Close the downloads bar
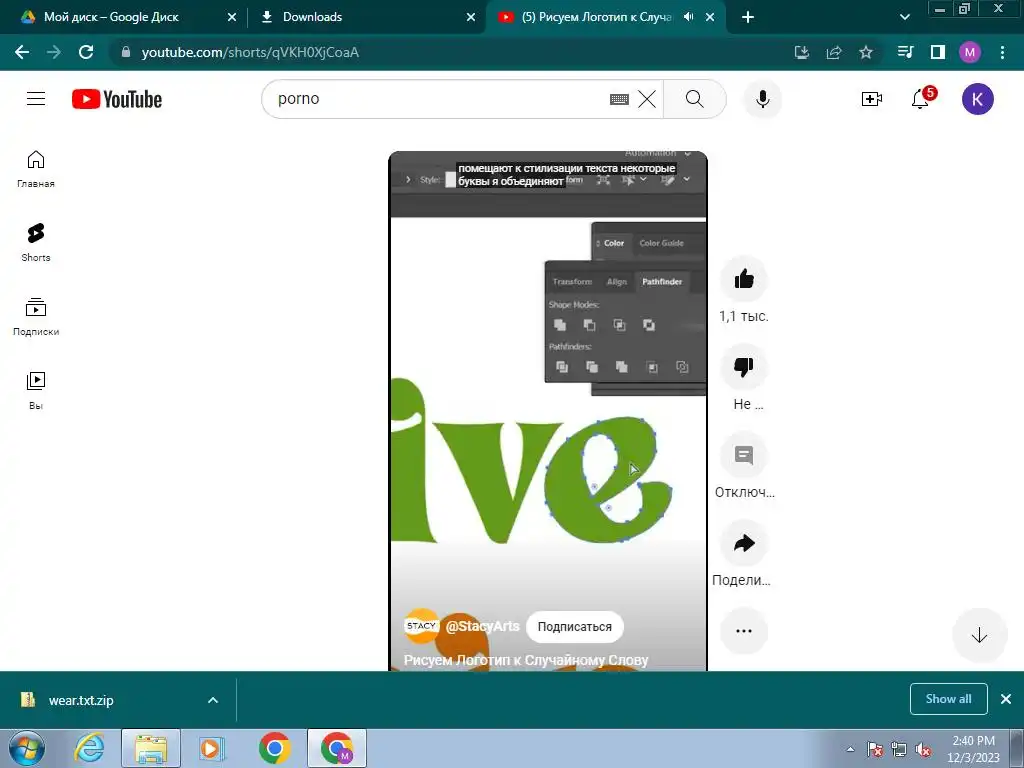1024x768 pixels. point(1006,699)
